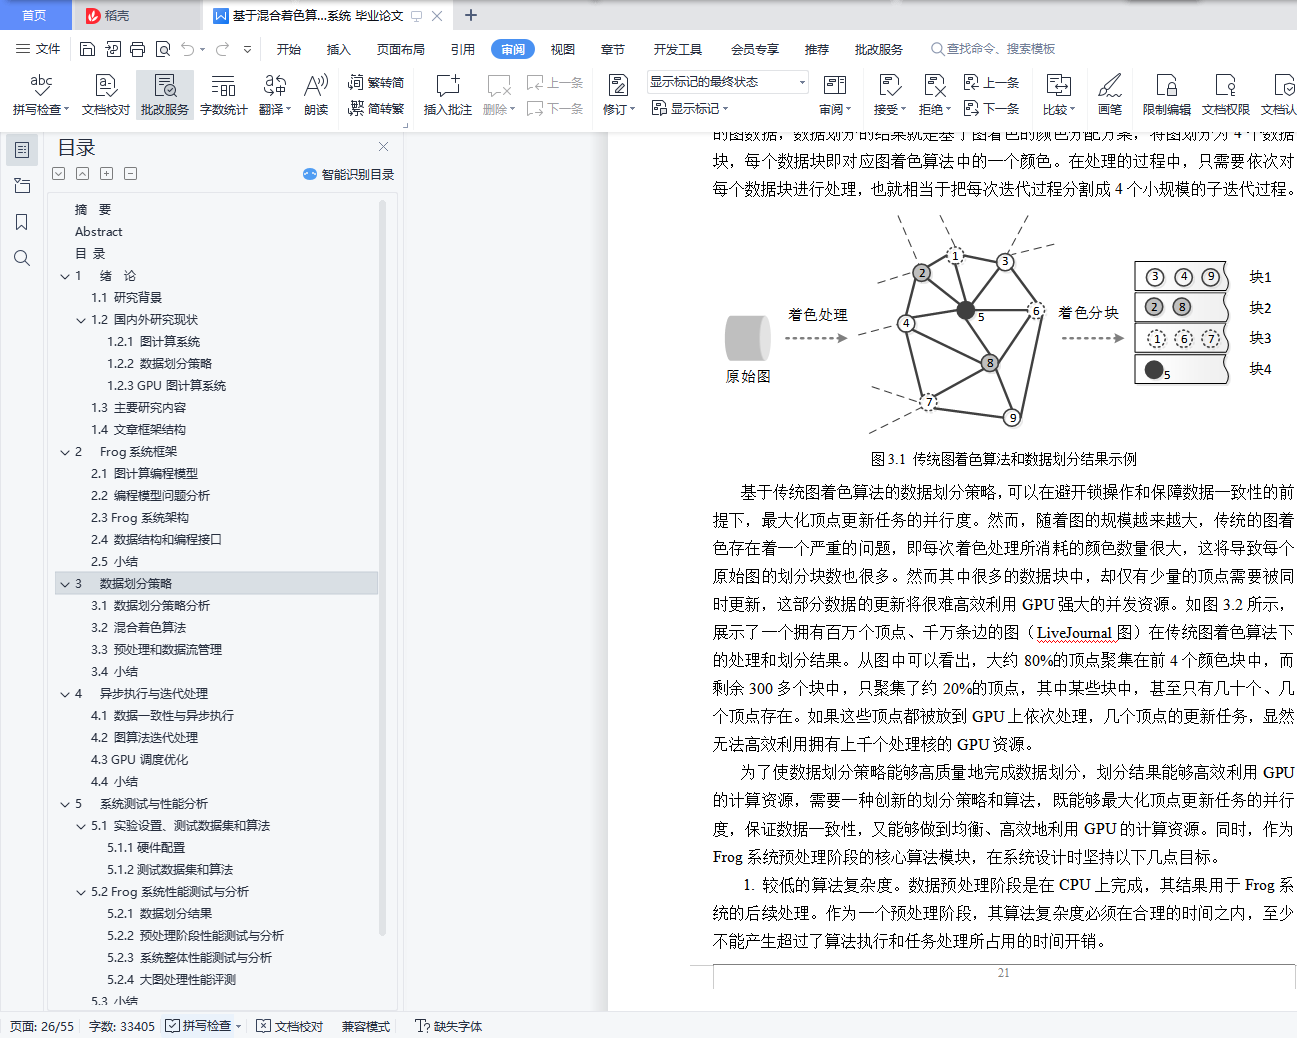The image size is (1297, 1038).
Task: Go to previous revision with 上一条 beside 拒绝
Action: [992, 83]
